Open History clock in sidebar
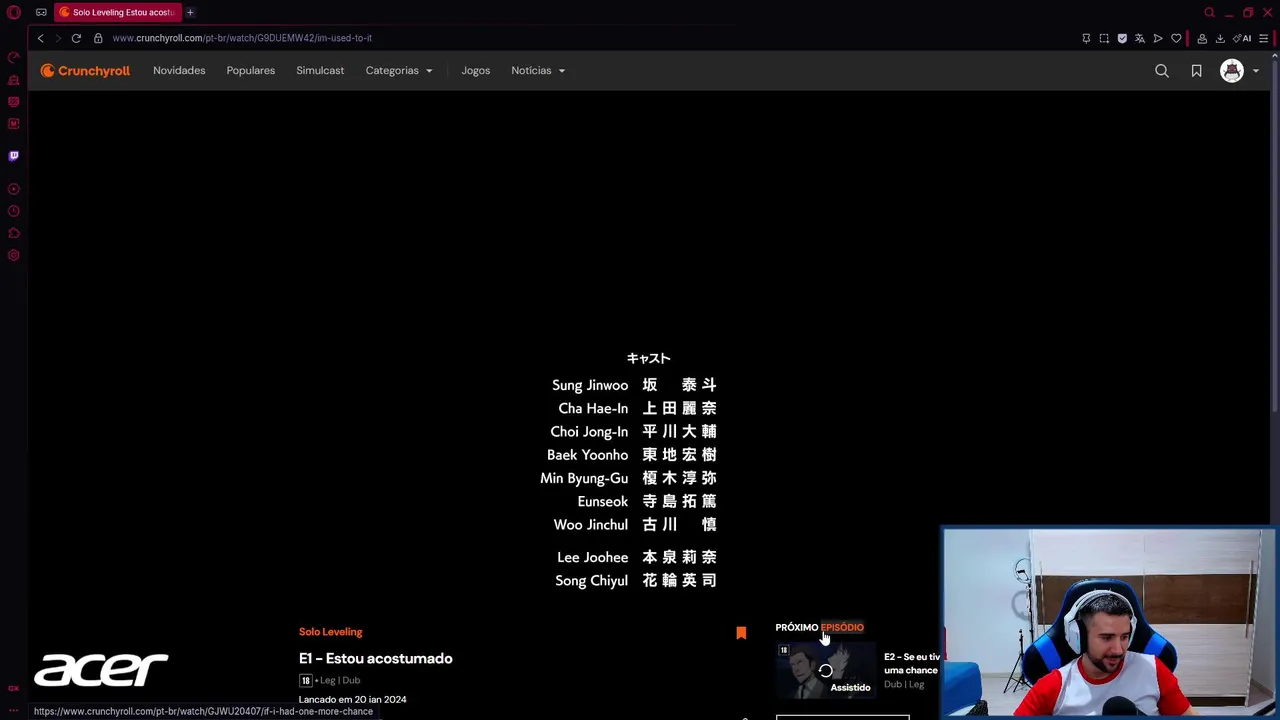Image resolution: width=1280 pixels, height=720 pixels. [14, 211]
